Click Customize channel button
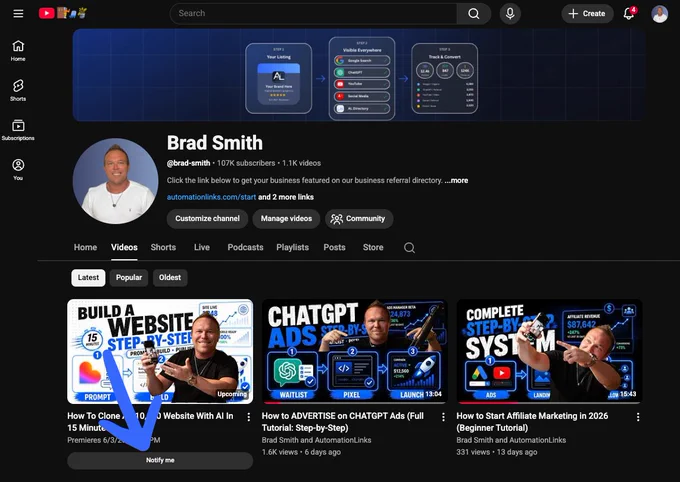This screenshot has width=680, height=482. tap(207, 219)
